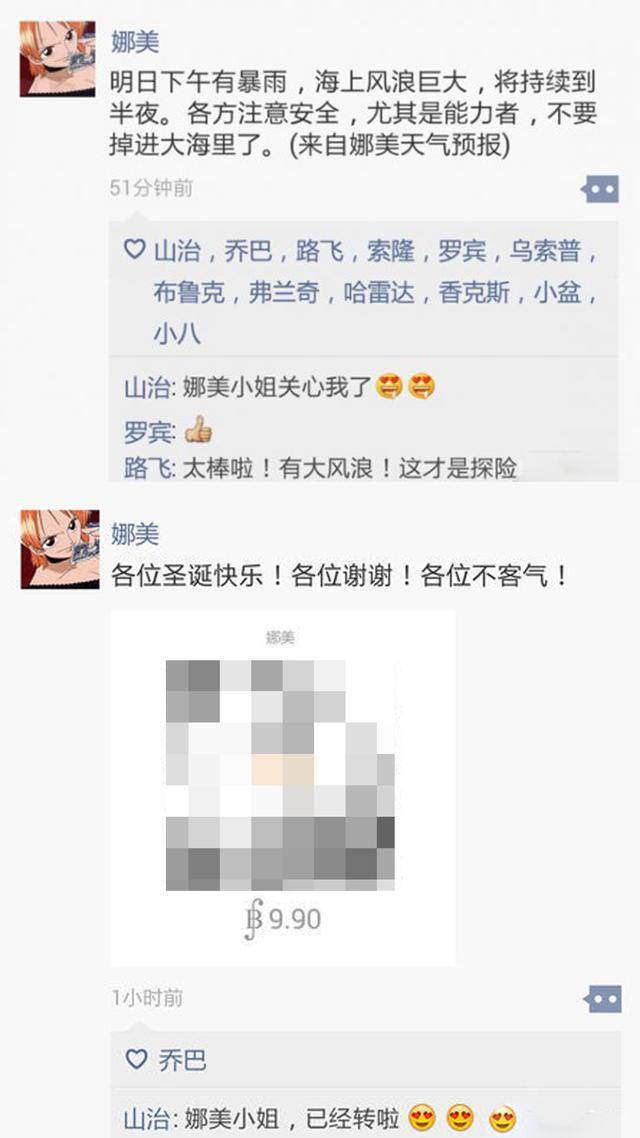The width and height of the screenshot is (640, 1138).
Task: Tap 娜美's avatar on the first post
Action: click(57, 58)
